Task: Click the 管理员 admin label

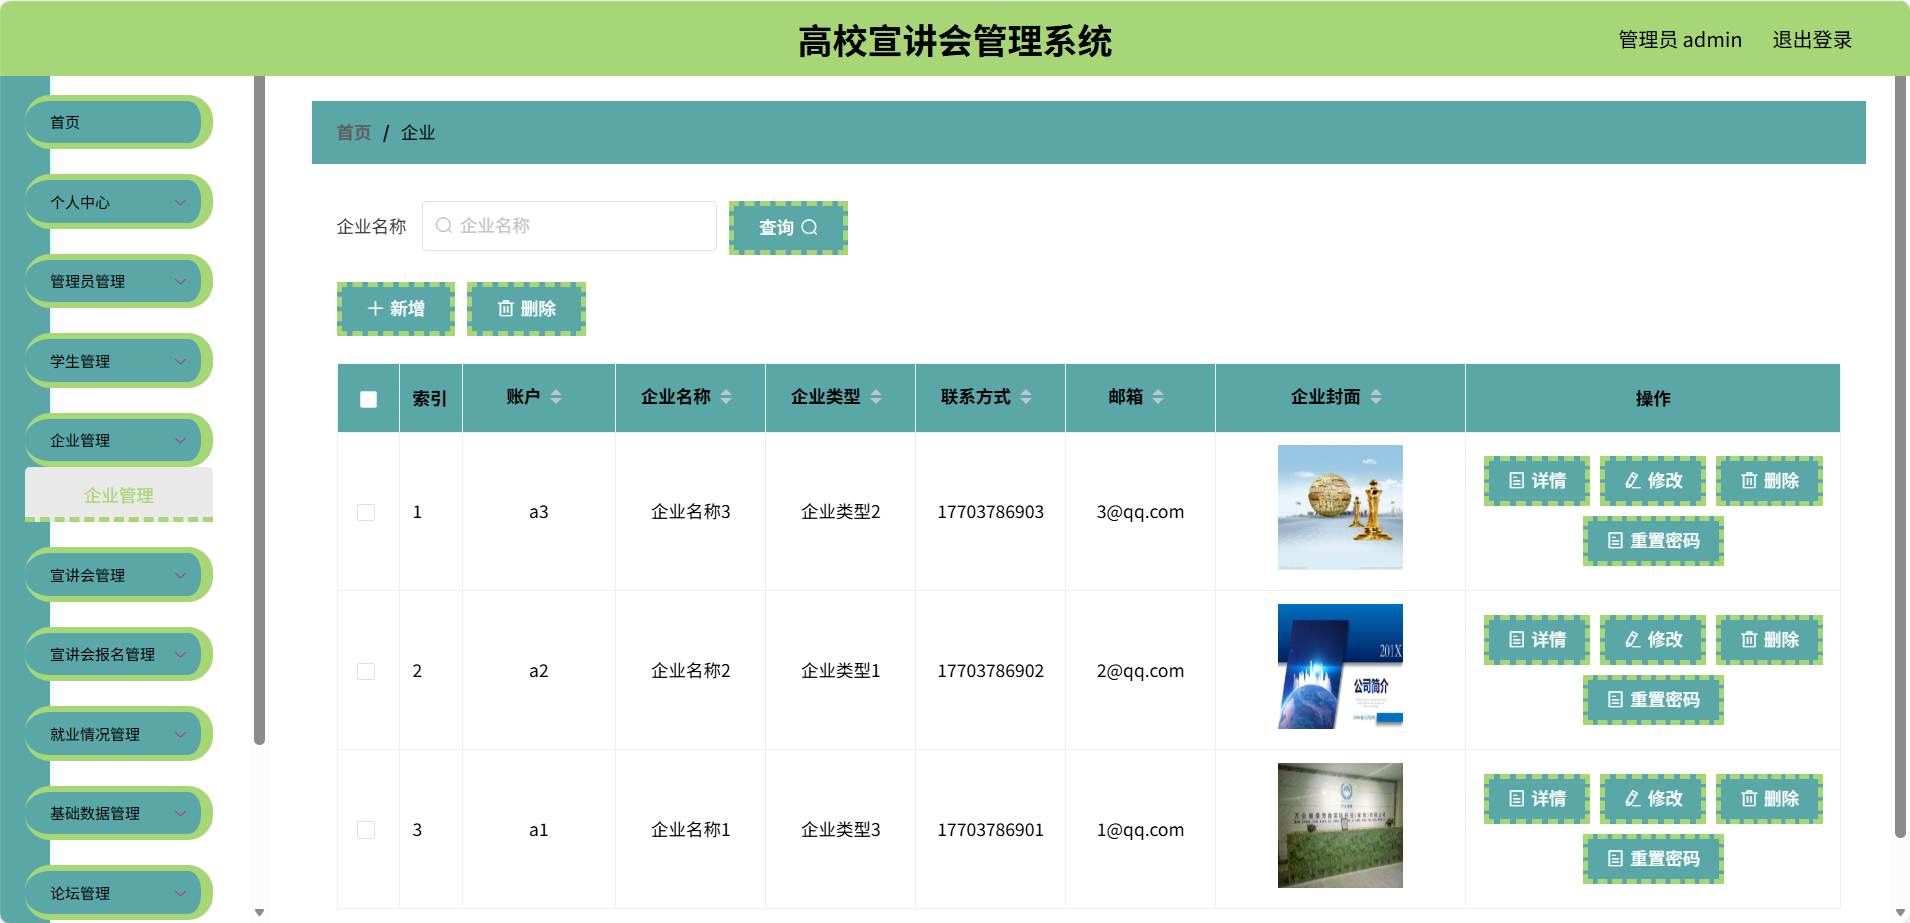Action: [x=1680, y=40]
